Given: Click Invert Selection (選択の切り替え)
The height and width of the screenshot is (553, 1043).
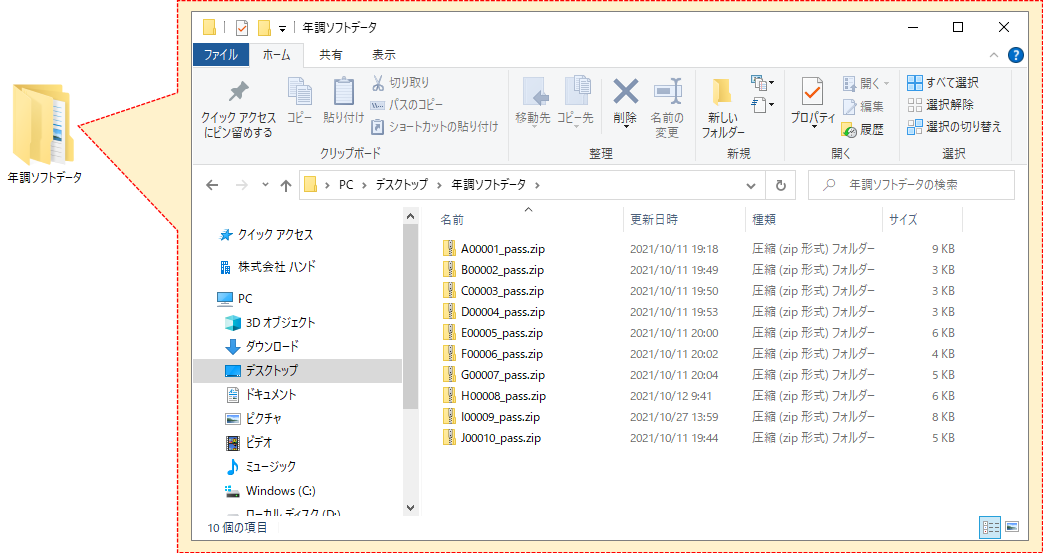Looking at the screenshot, I should coord(955,126).
